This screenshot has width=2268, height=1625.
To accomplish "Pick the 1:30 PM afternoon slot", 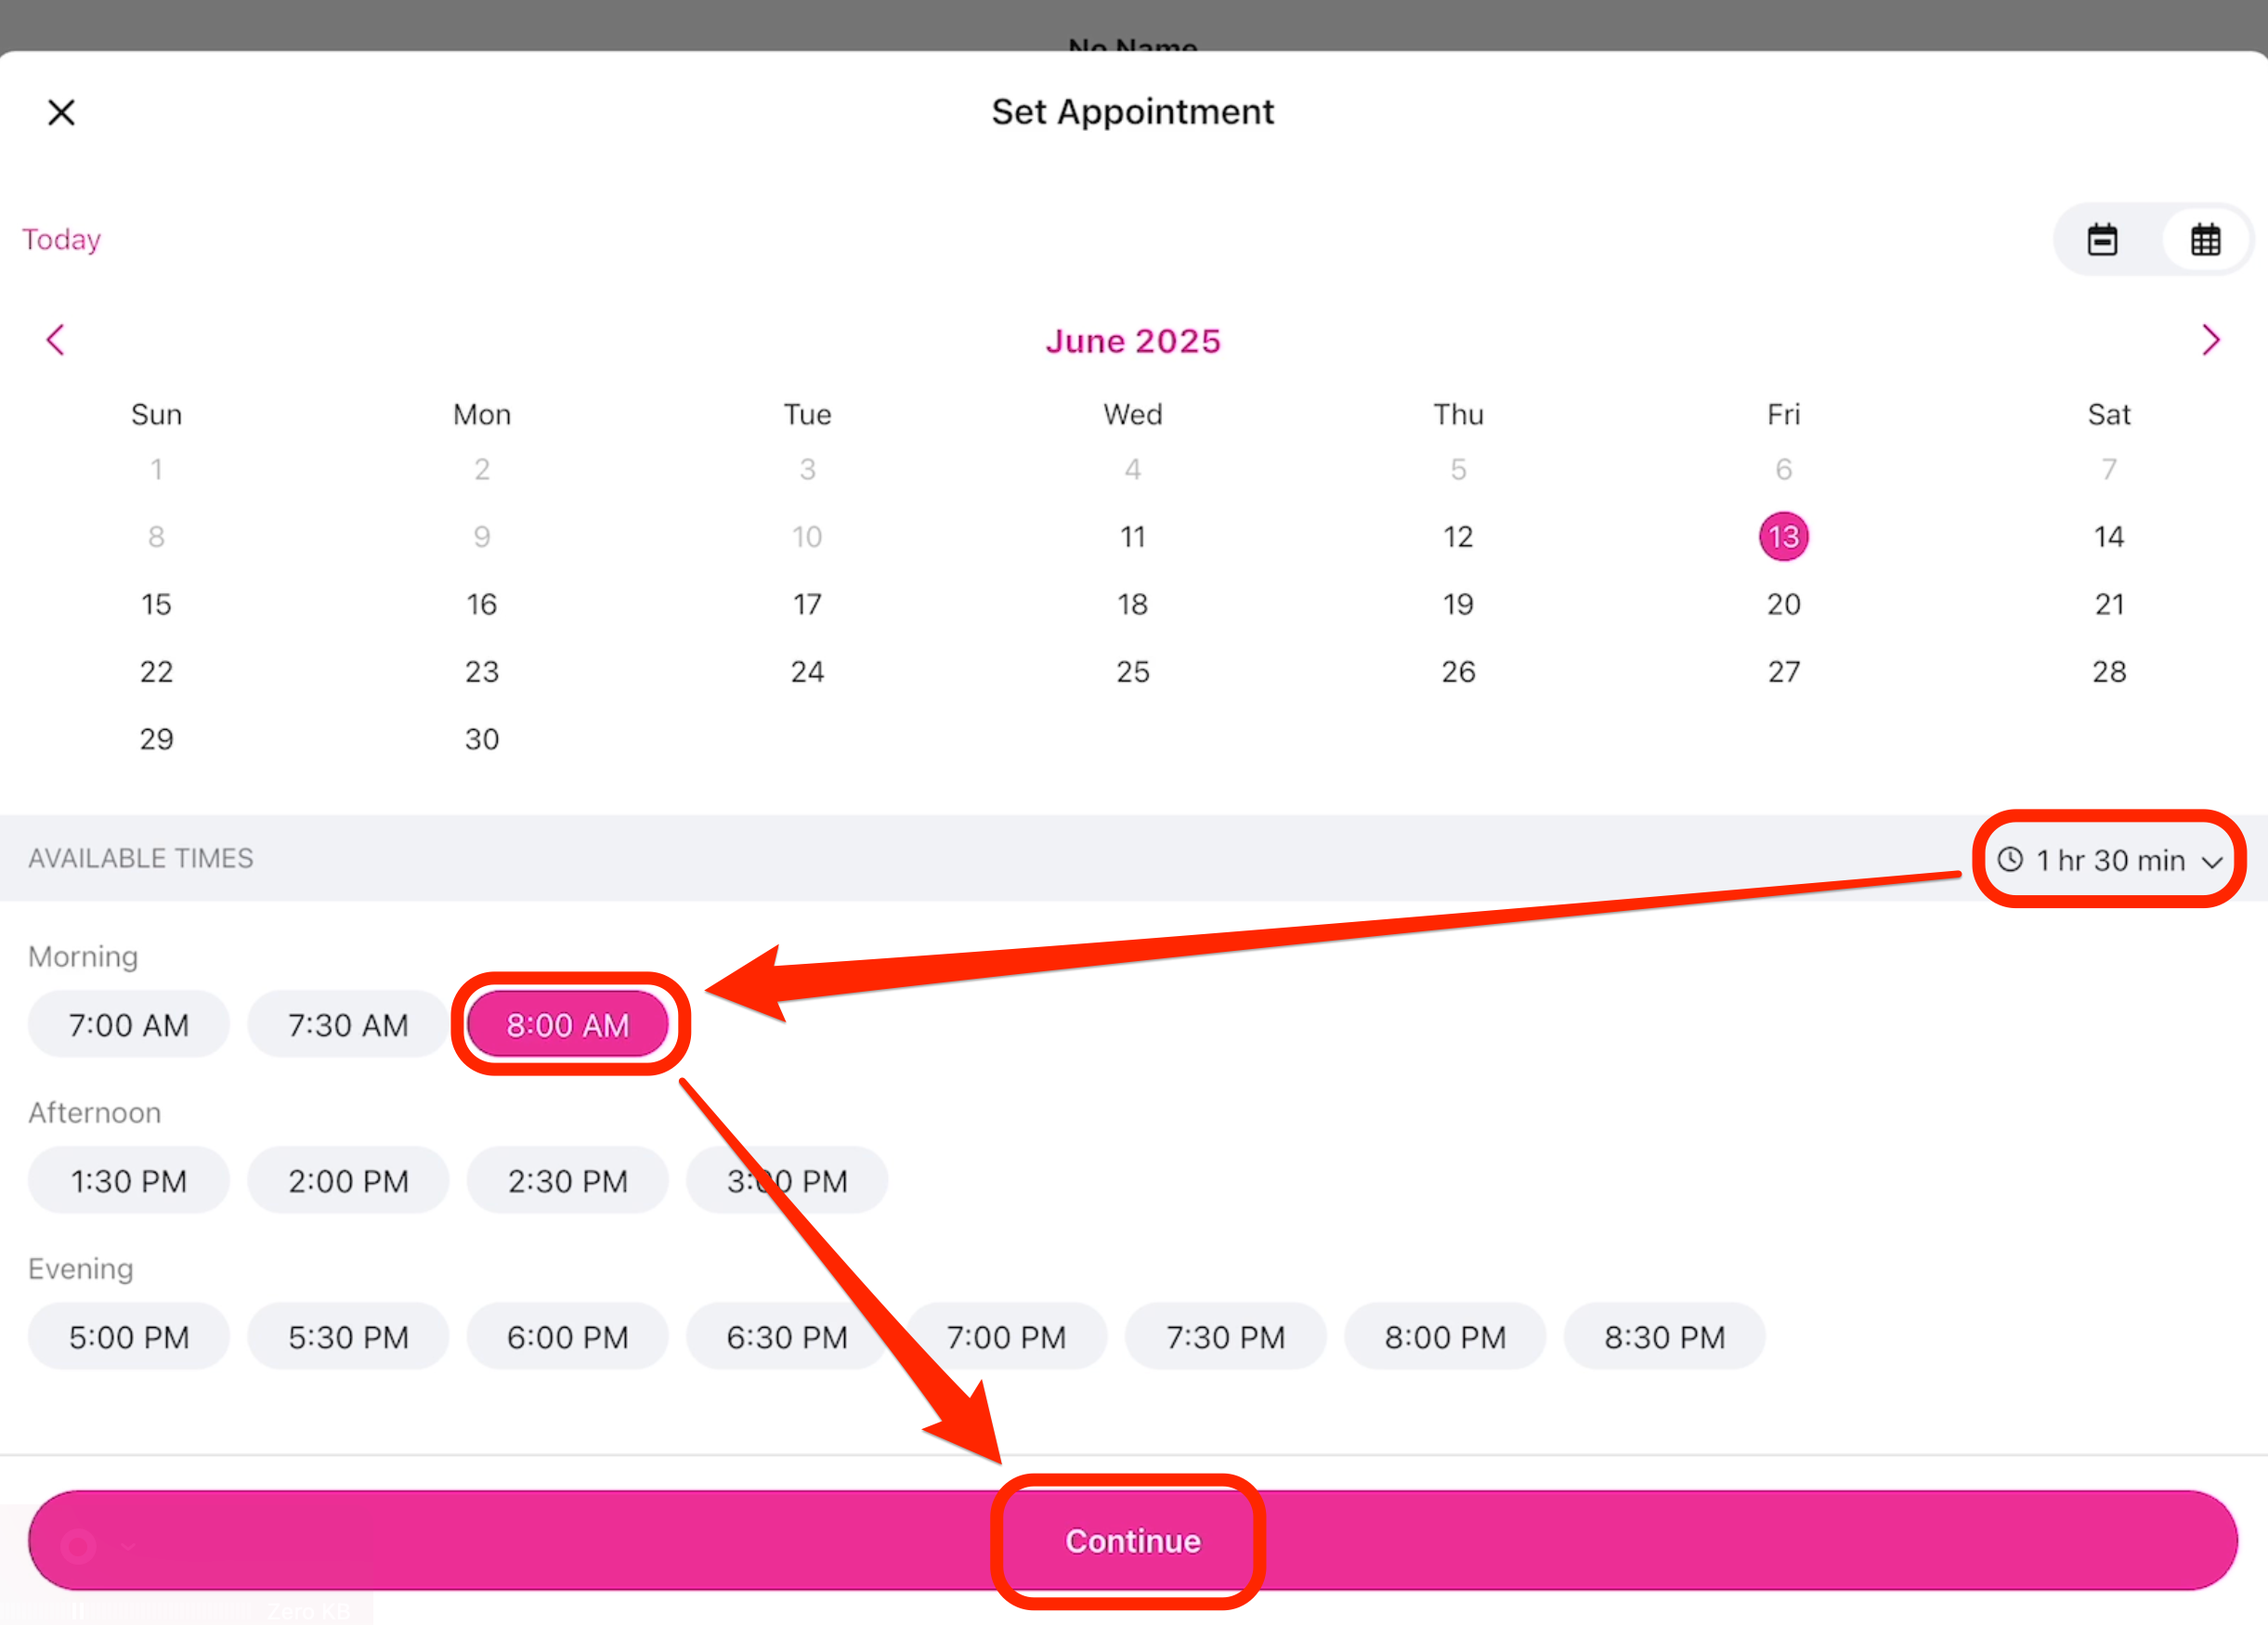I will click(x=129, y=1181).
